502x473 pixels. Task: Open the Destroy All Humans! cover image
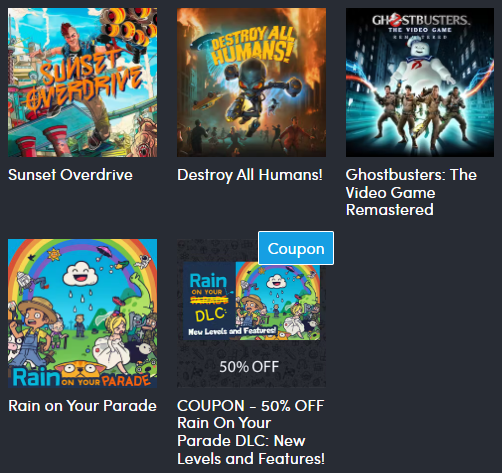click(251, 82)
